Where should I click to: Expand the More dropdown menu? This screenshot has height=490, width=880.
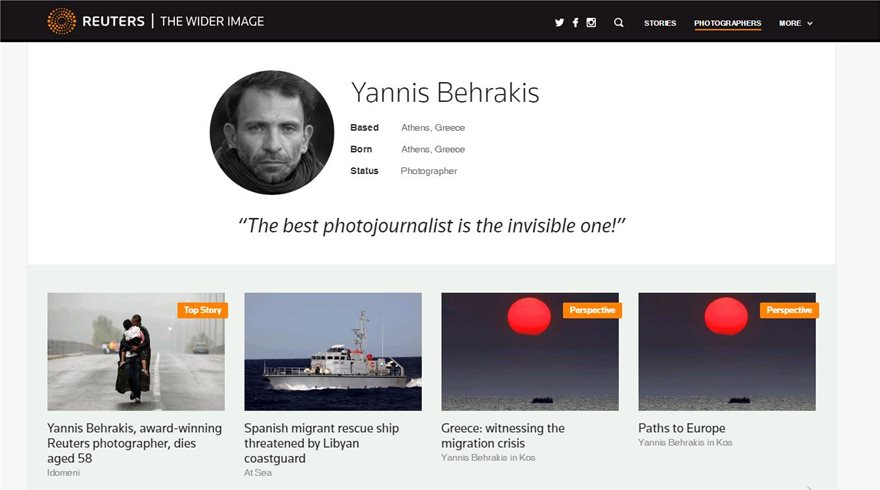796,23
